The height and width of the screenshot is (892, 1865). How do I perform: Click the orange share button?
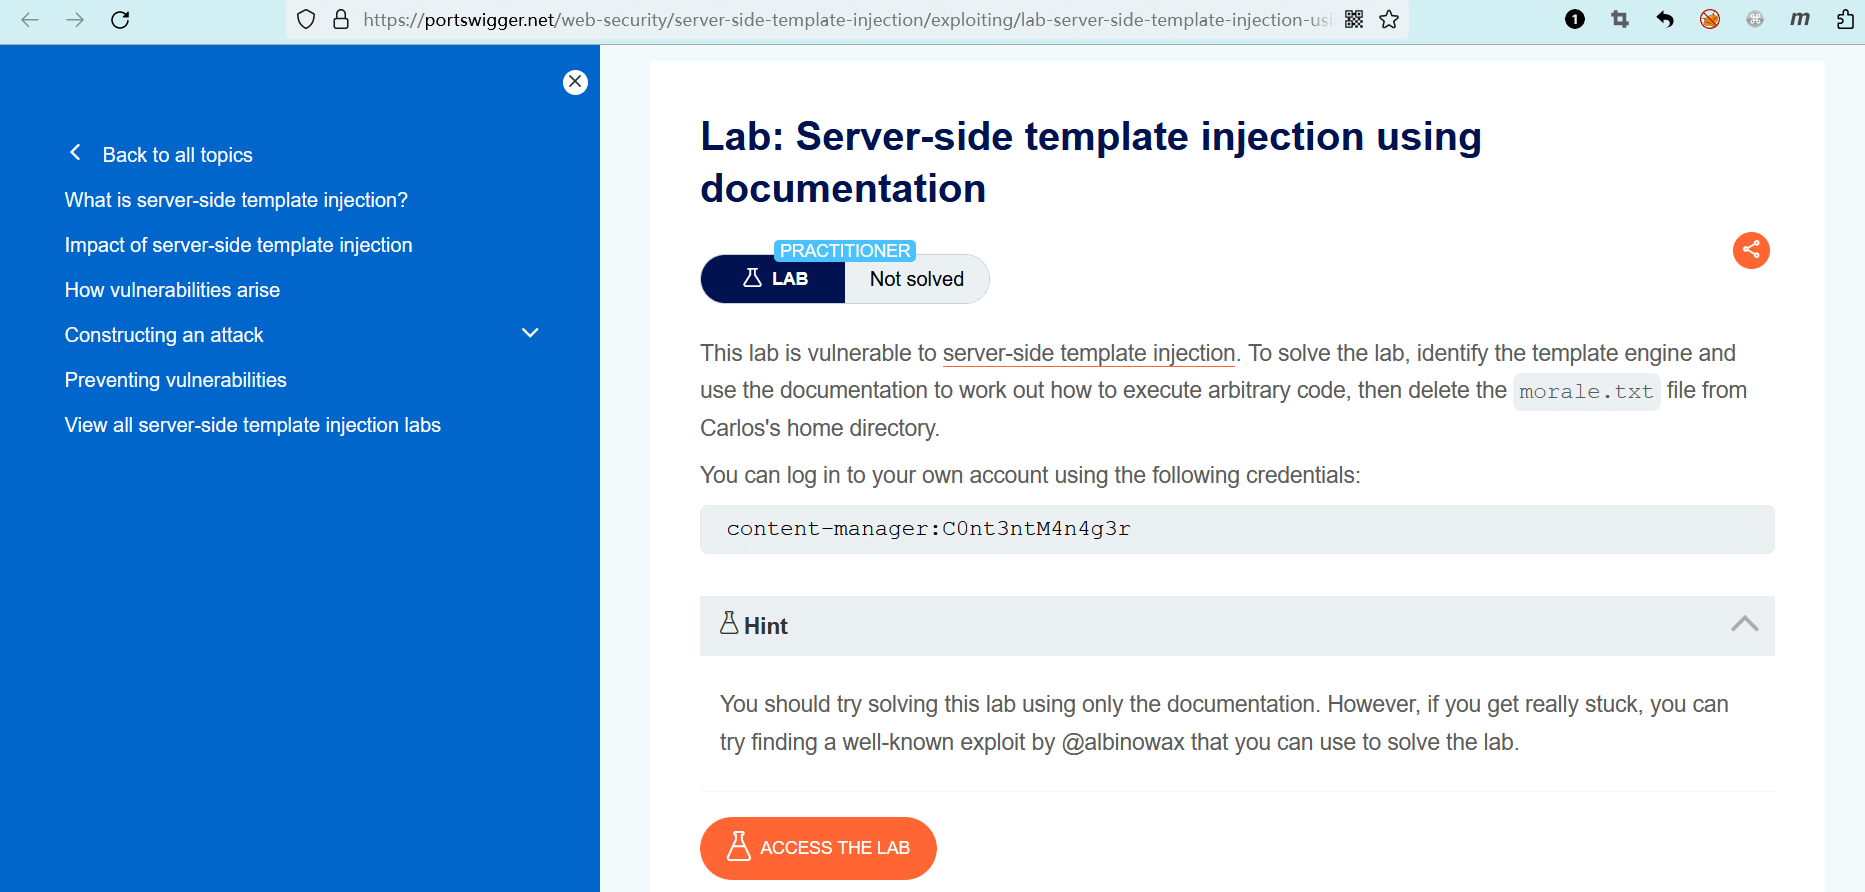[1751, 250]
